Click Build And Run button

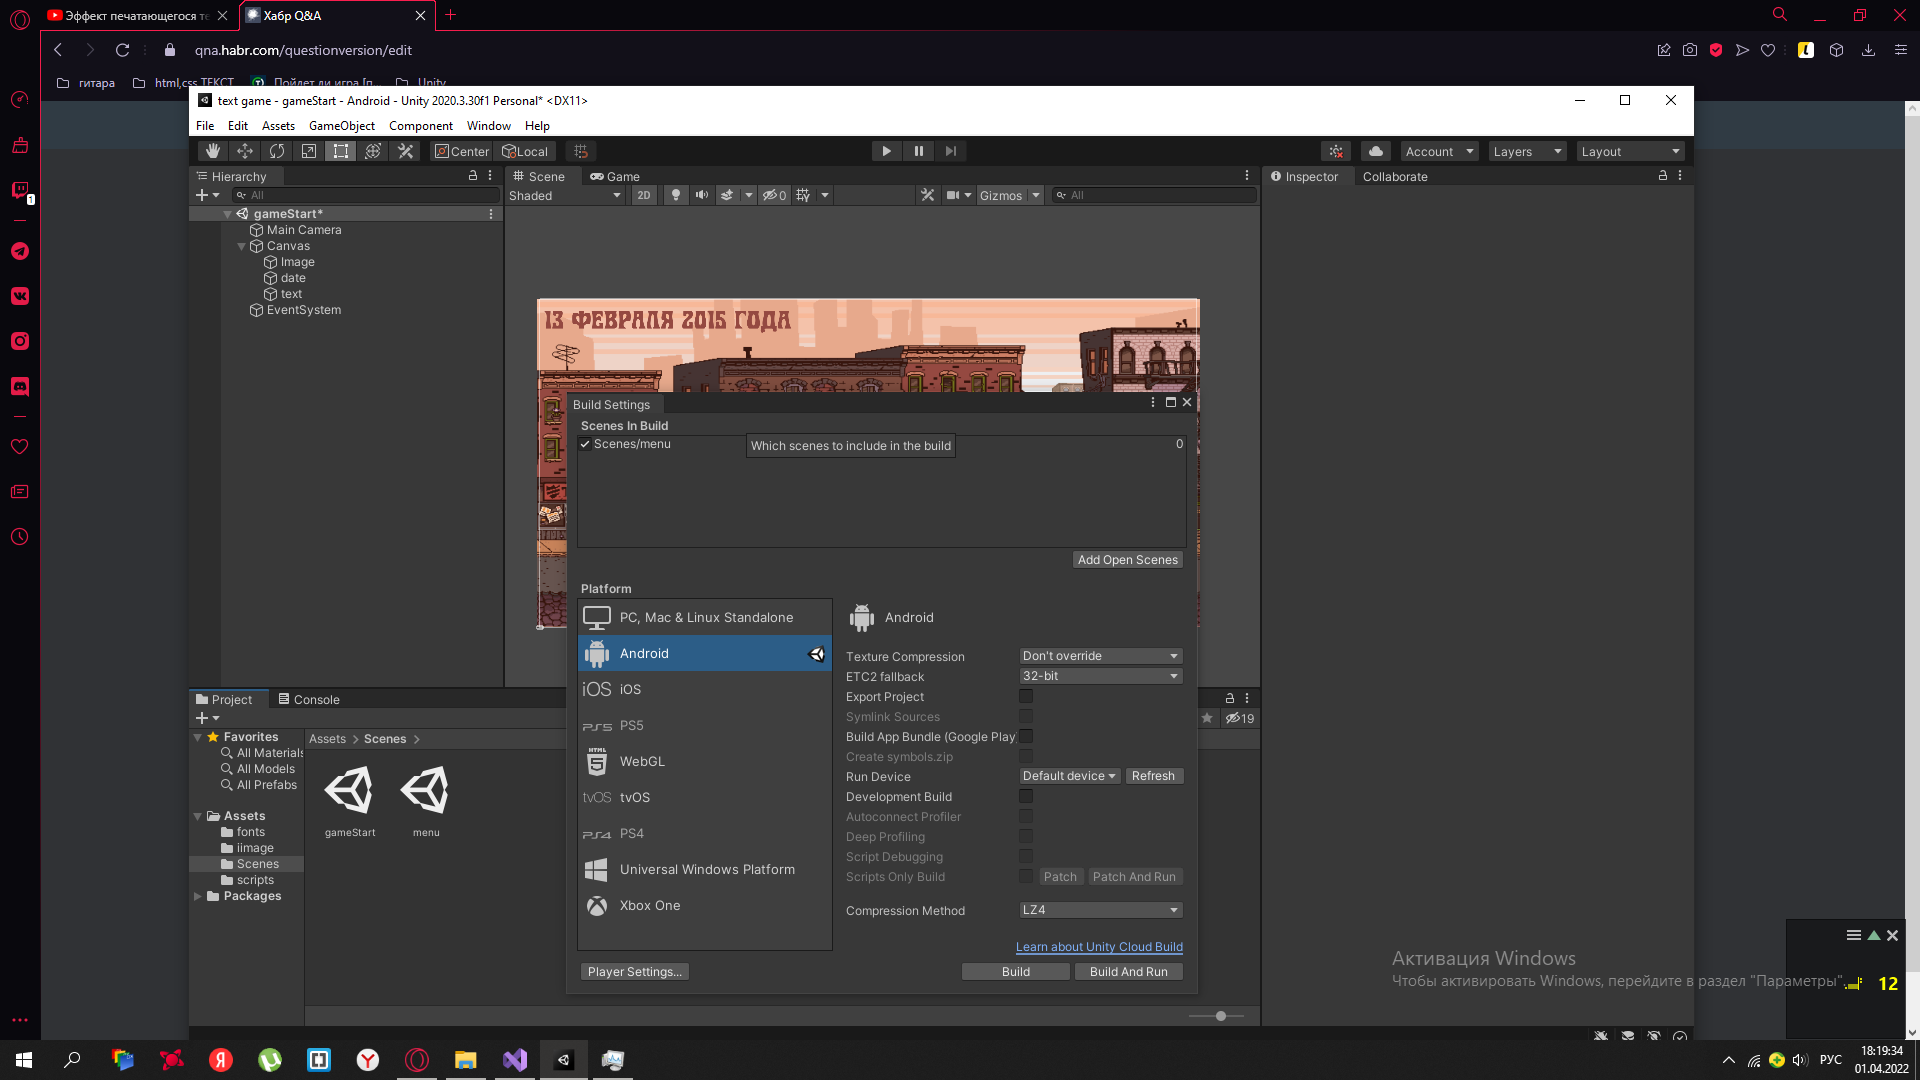coord(1128,972)
